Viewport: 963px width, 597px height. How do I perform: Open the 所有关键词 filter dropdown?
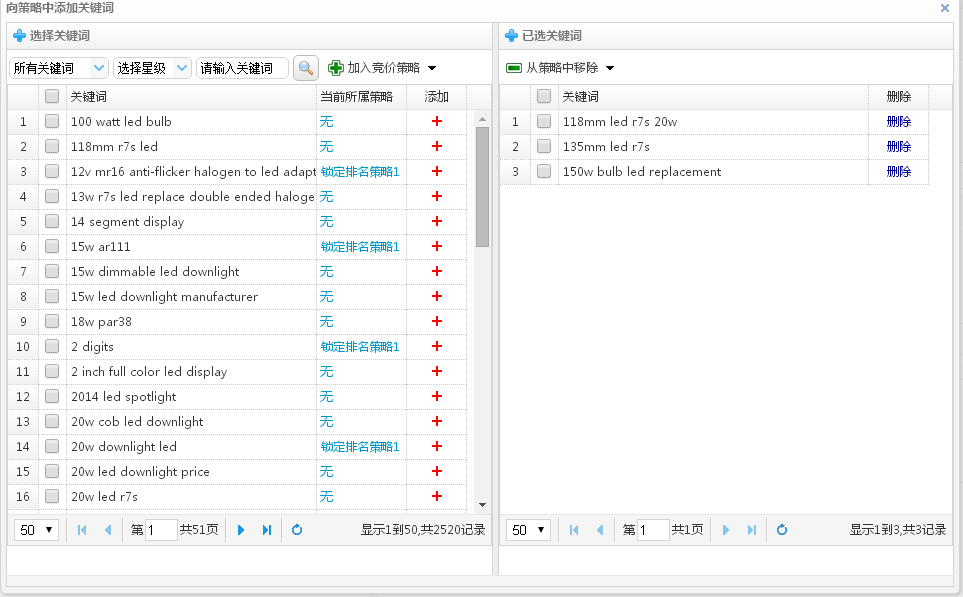(59, 68)
